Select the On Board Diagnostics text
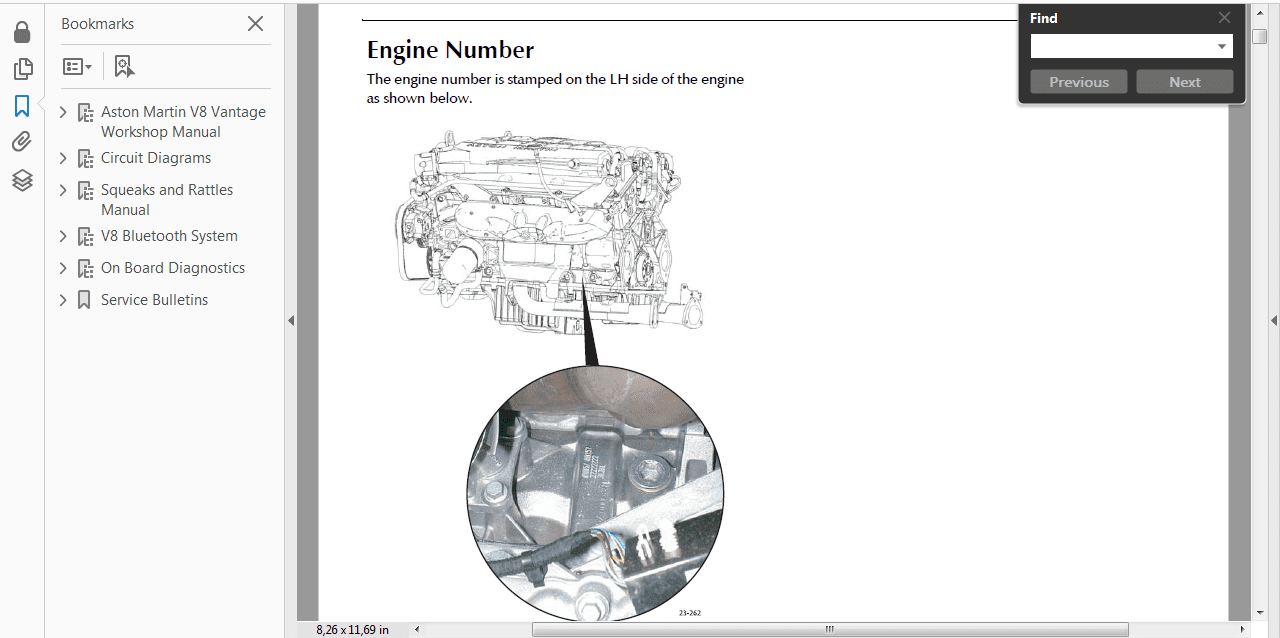The width and height of the screenshot is (1280, 638). (x=173, y=268)
